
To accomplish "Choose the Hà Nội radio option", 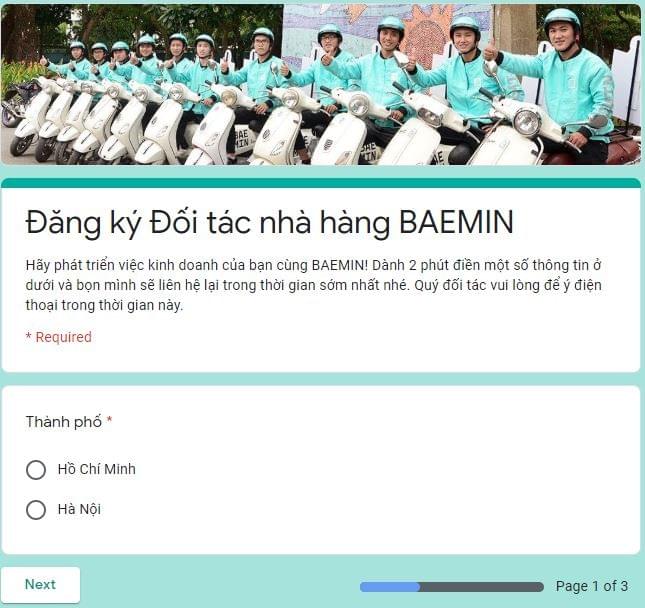I will pyautogui.click(x=36, y=510).
